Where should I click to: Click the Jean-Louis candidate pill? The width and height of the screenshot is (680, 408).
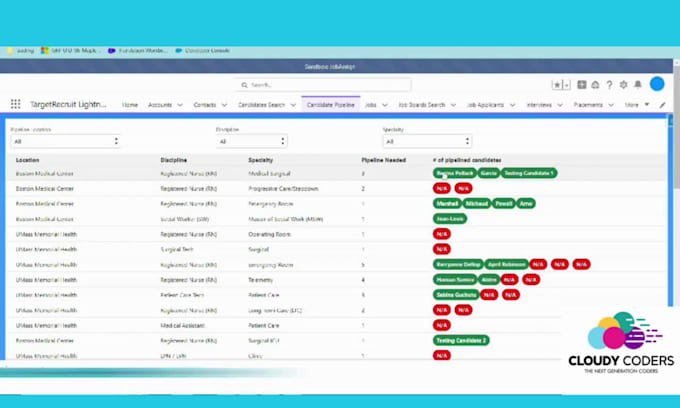(x=450, y=219)
